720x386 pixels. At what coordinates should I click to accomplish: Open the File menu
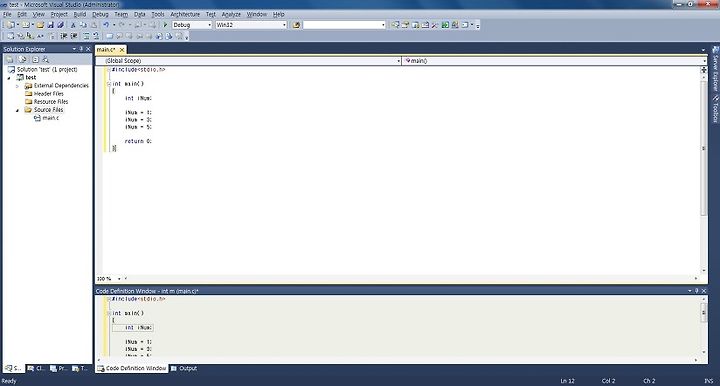pos(7,14)
